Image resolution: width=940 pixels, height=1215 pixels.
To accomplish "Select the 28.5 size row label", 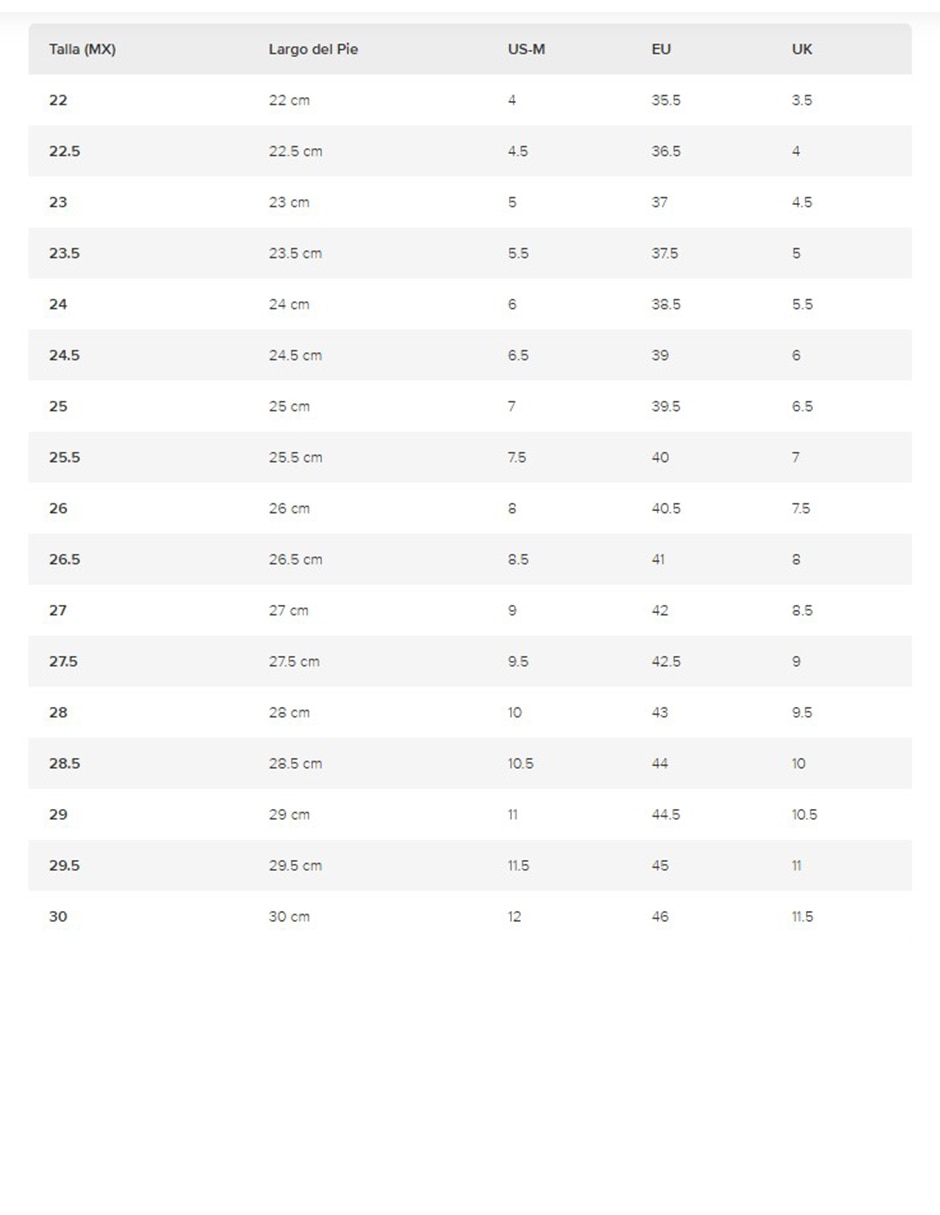I will point(64,763).
